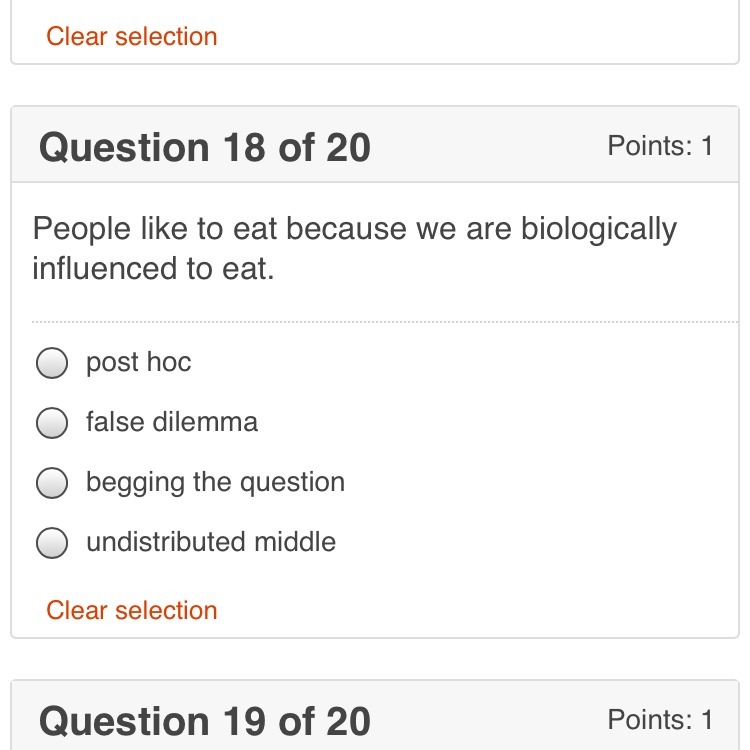Image resolution: width=750 pixels, height=750 pixels.
Task: Choose the 'false dilemma' radio option
Action: coord(52,423)
